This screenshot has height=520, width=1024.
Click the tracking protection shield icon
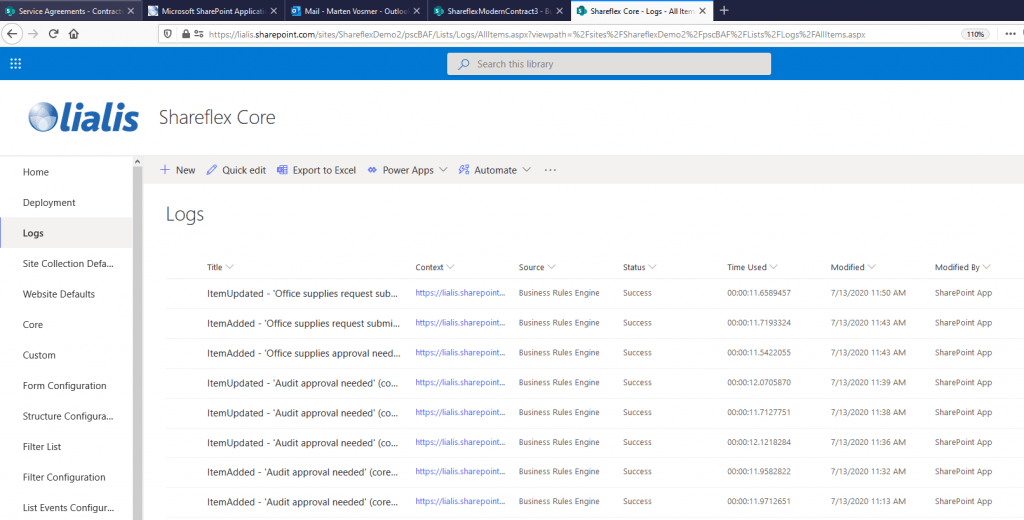click(x=168, y=34)
